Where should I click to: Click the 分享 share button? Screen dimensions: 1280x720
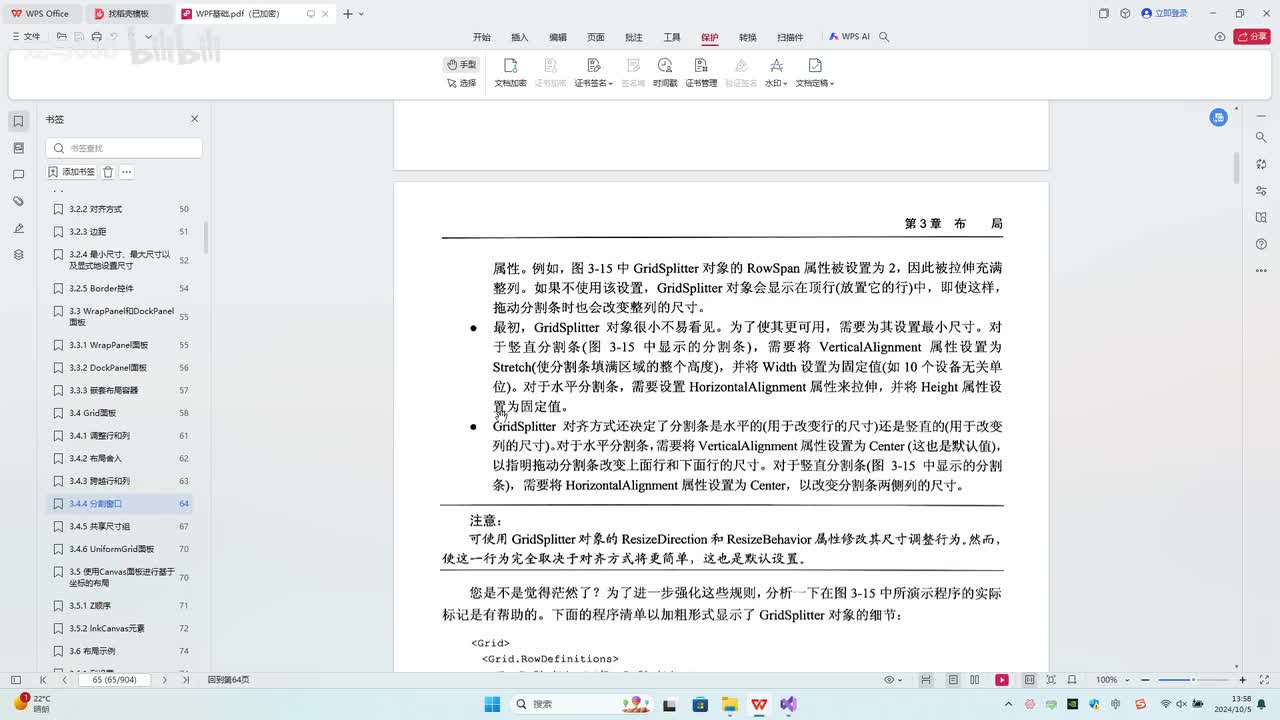click(1252, 37)
